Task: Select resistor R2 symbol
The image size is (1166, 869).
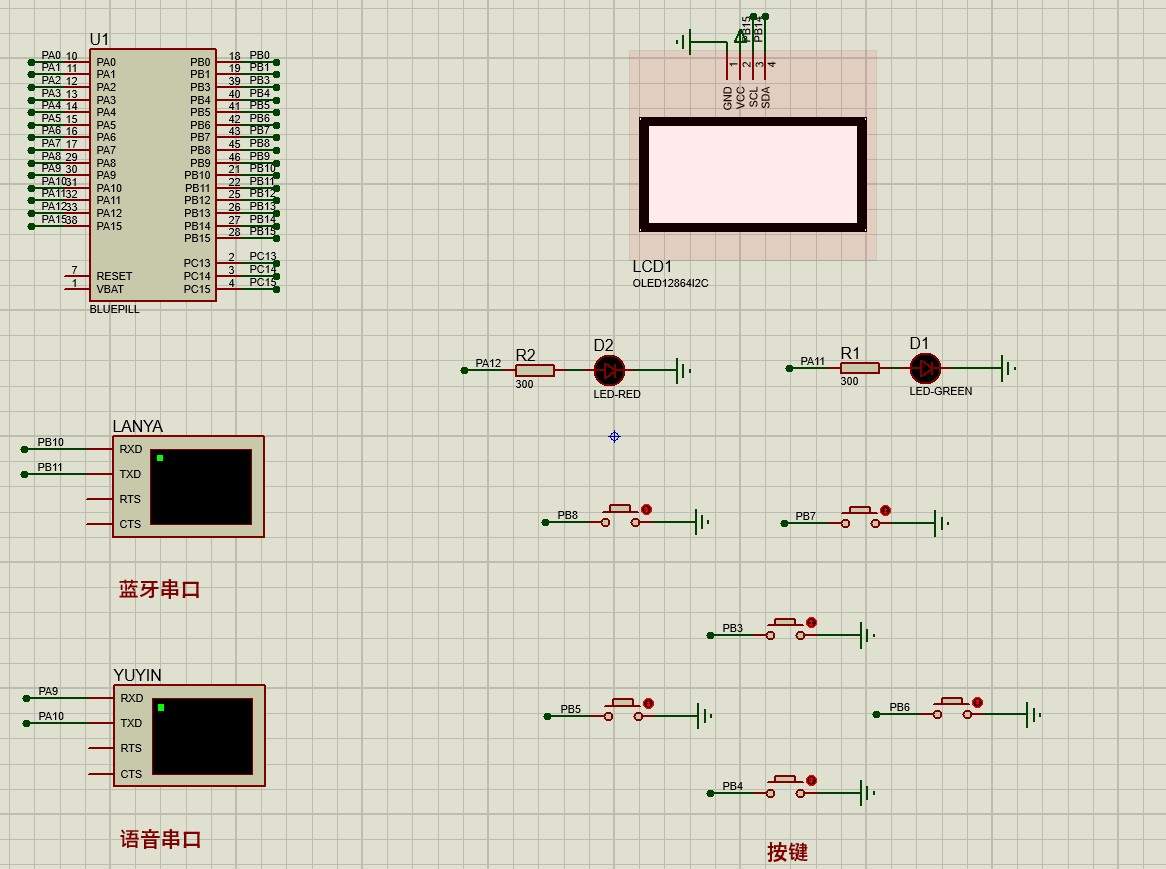Action: 535,370
